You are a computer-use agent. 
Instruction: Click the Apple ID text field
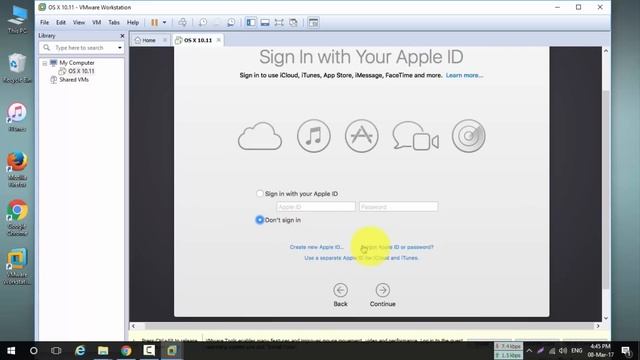coord(316,207)
